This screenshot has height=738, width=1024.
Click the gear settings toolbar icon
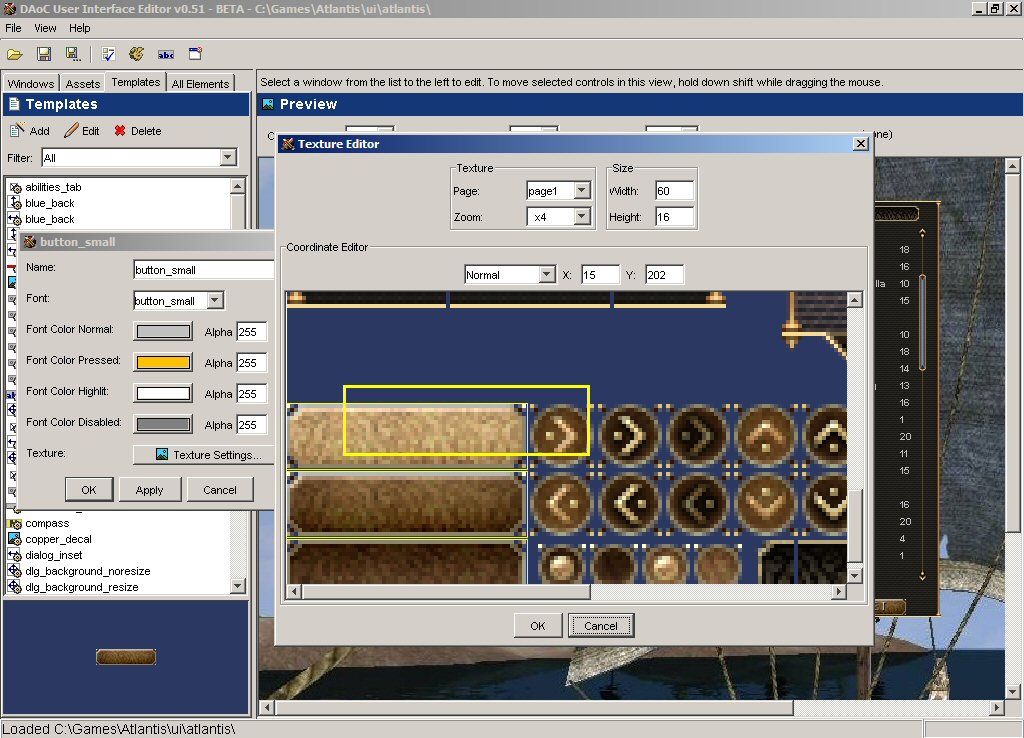[136, 54]
